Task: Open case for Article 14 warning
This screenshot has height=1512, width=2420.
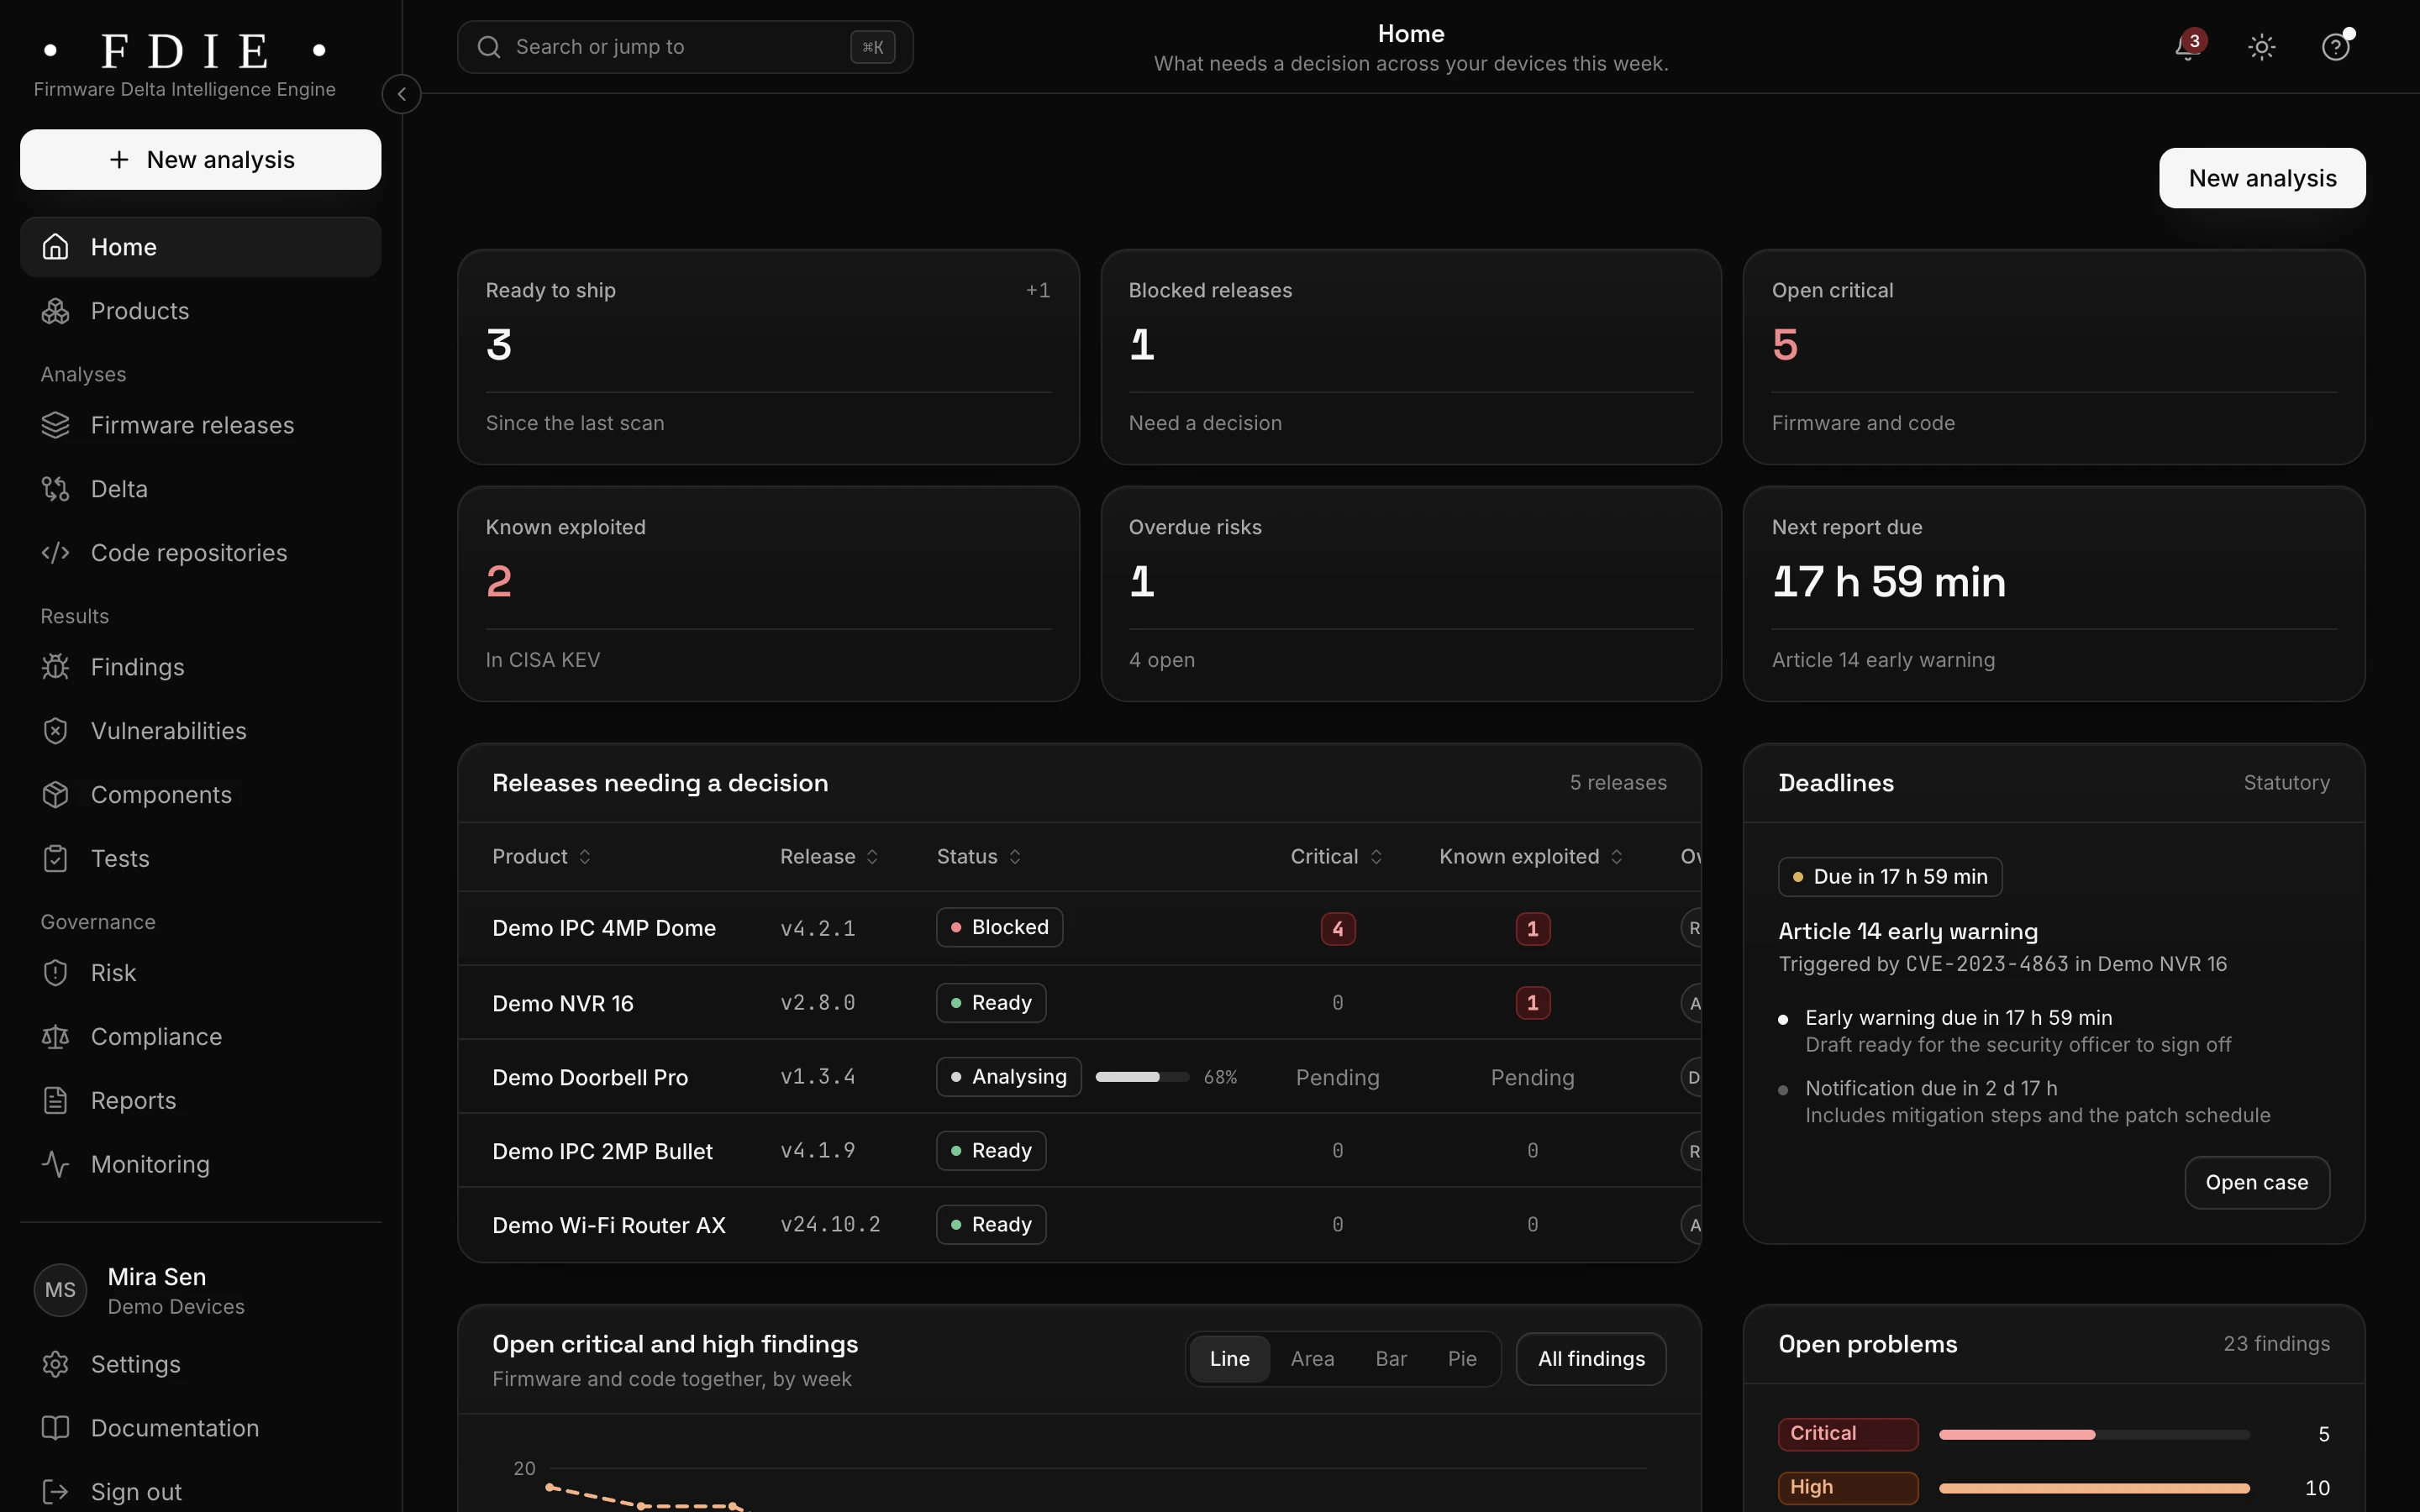Action: pos(2257,1183)
